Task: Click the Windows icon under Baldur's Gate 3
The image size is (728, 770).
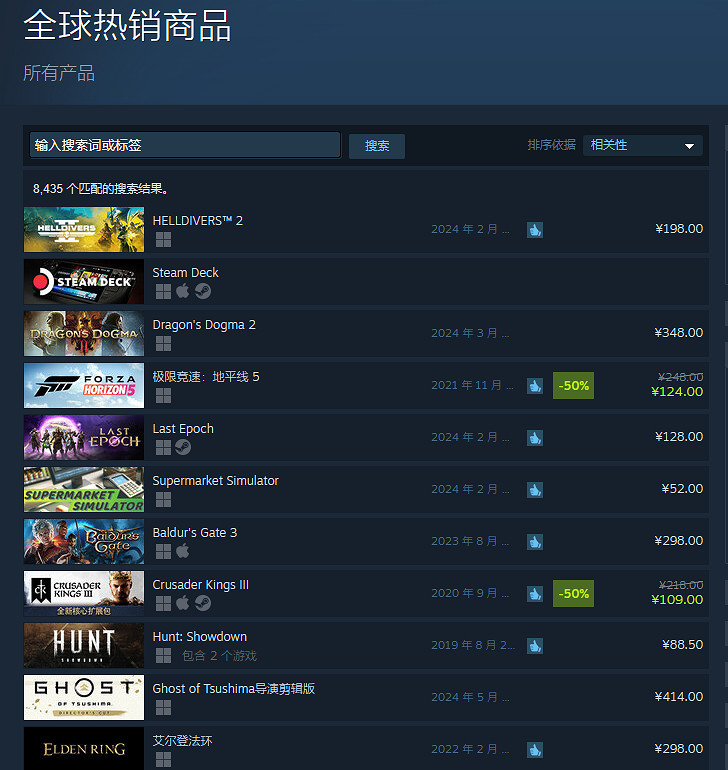Action: pyautogui.click(x=163, y=551)
